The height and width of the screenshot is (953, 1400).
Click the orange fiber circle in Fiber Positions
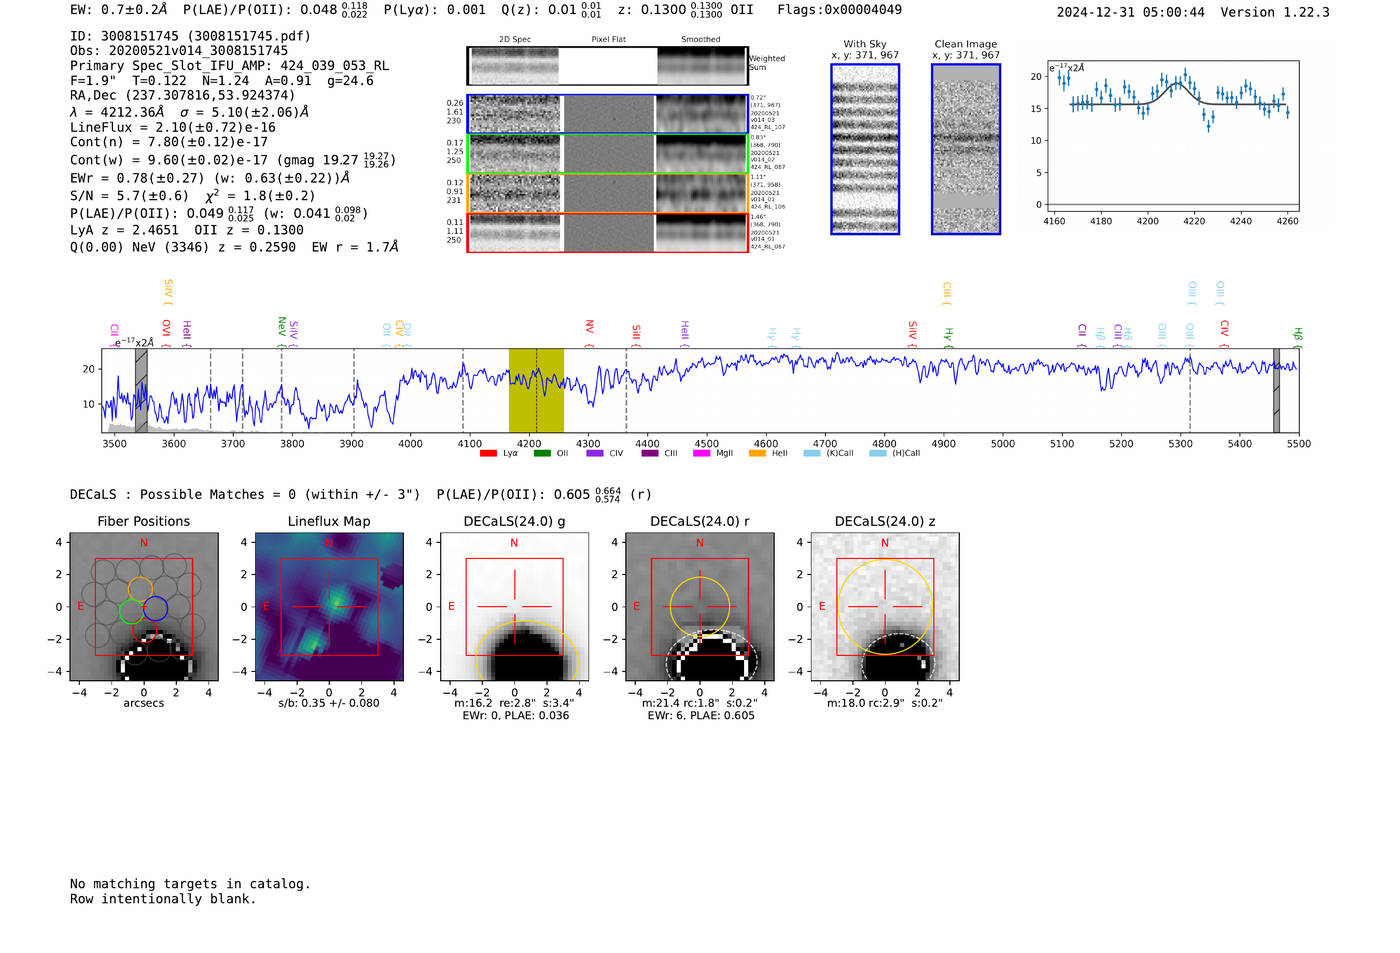pyautogui.click(x=140, y=588)
